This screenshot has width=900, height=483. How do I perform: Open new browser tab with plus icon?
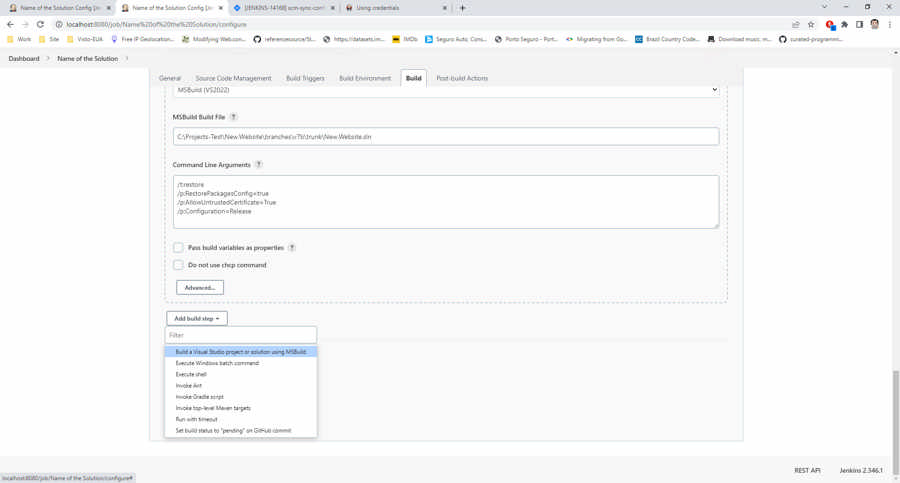pyautogui.click(x=462, y=8)
